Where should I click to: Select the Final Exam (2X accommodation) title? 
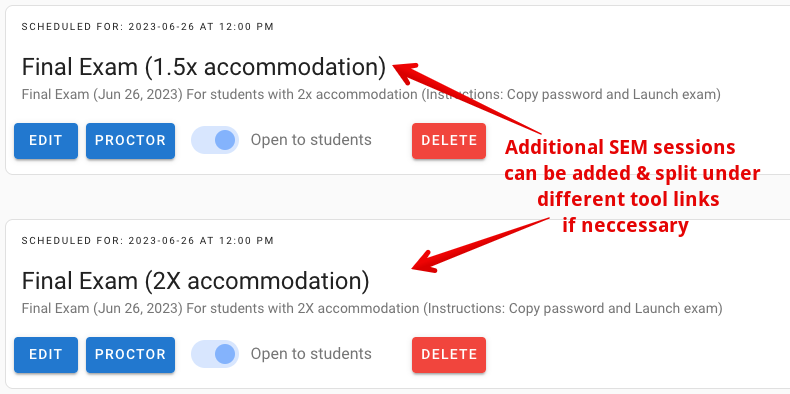coord(195,281)
